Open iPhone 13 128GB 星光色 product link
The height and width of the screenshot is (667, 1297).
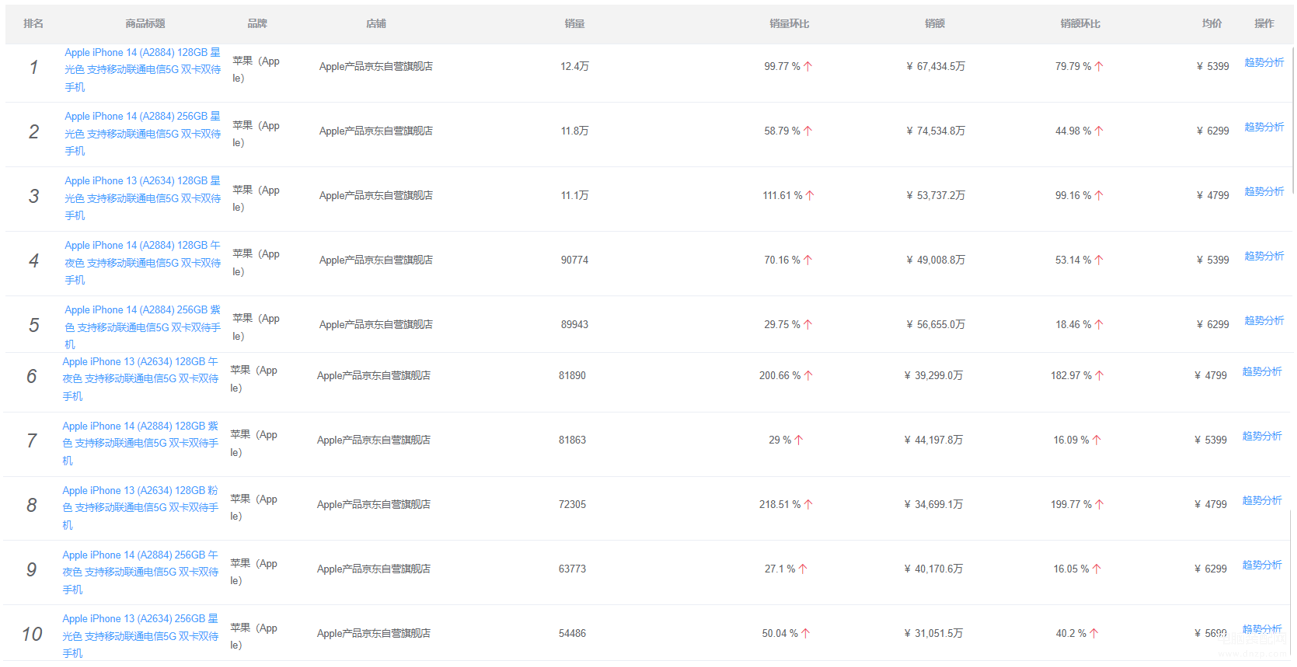point(143,197)
